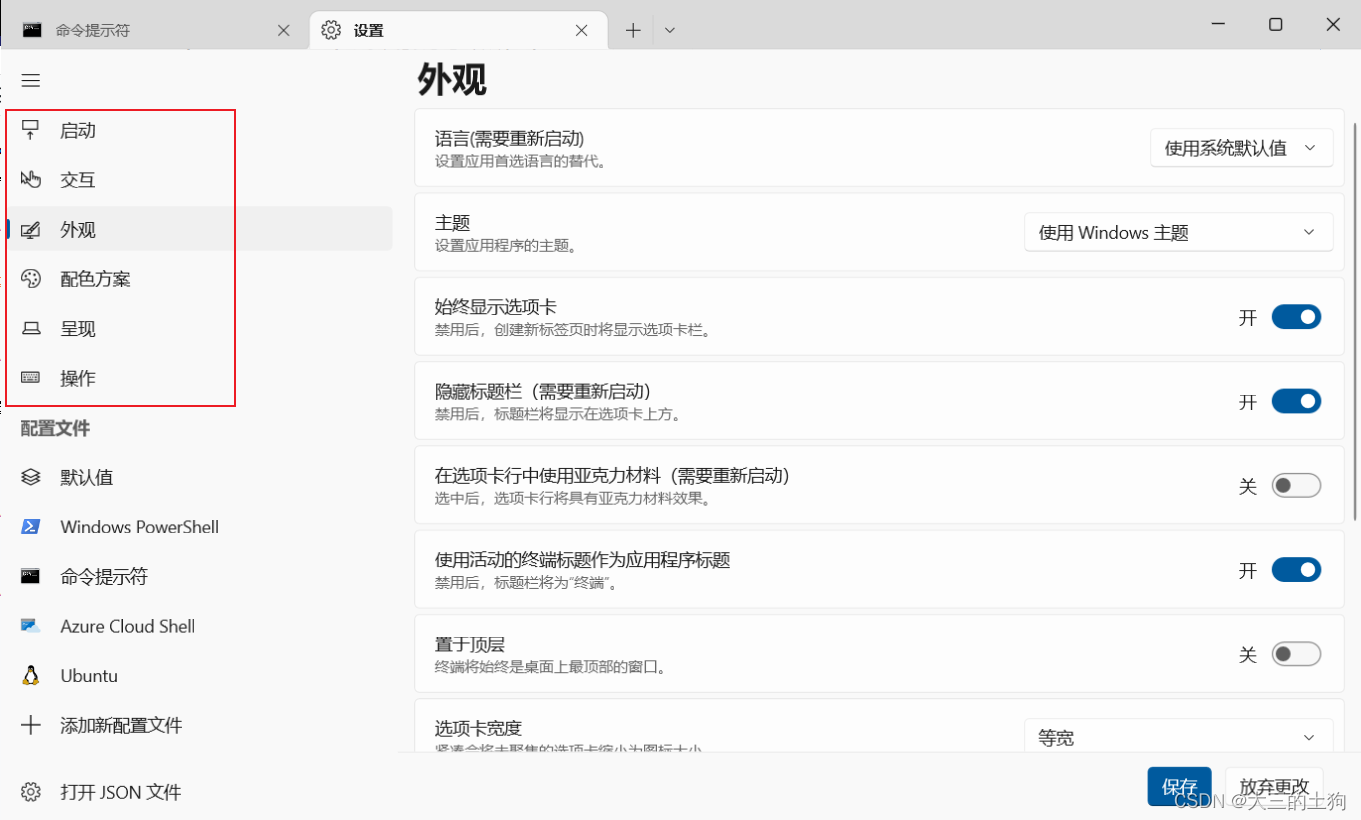
Task: Enable 在选项卡行中使用亚克力材料
Action: [x=1296, y=485]
